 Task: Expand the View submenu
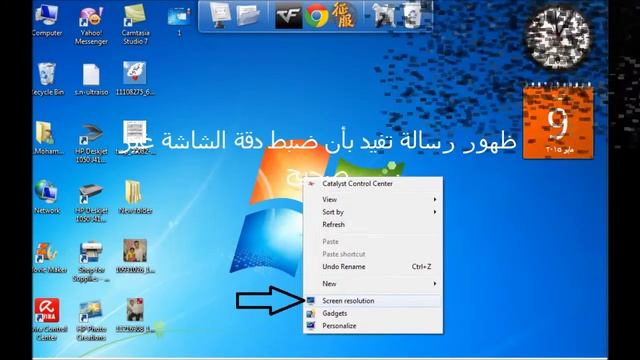coord(373,199)
